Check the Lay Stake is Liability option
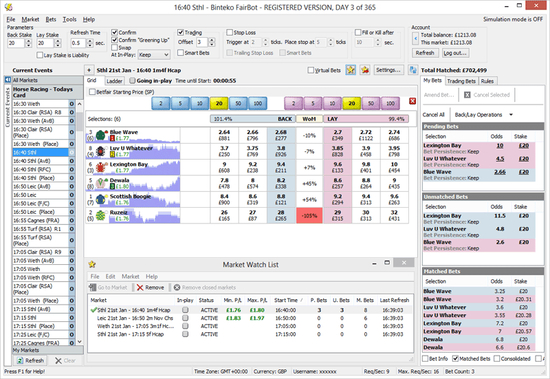The image size is (550, 379). point(40,55)
